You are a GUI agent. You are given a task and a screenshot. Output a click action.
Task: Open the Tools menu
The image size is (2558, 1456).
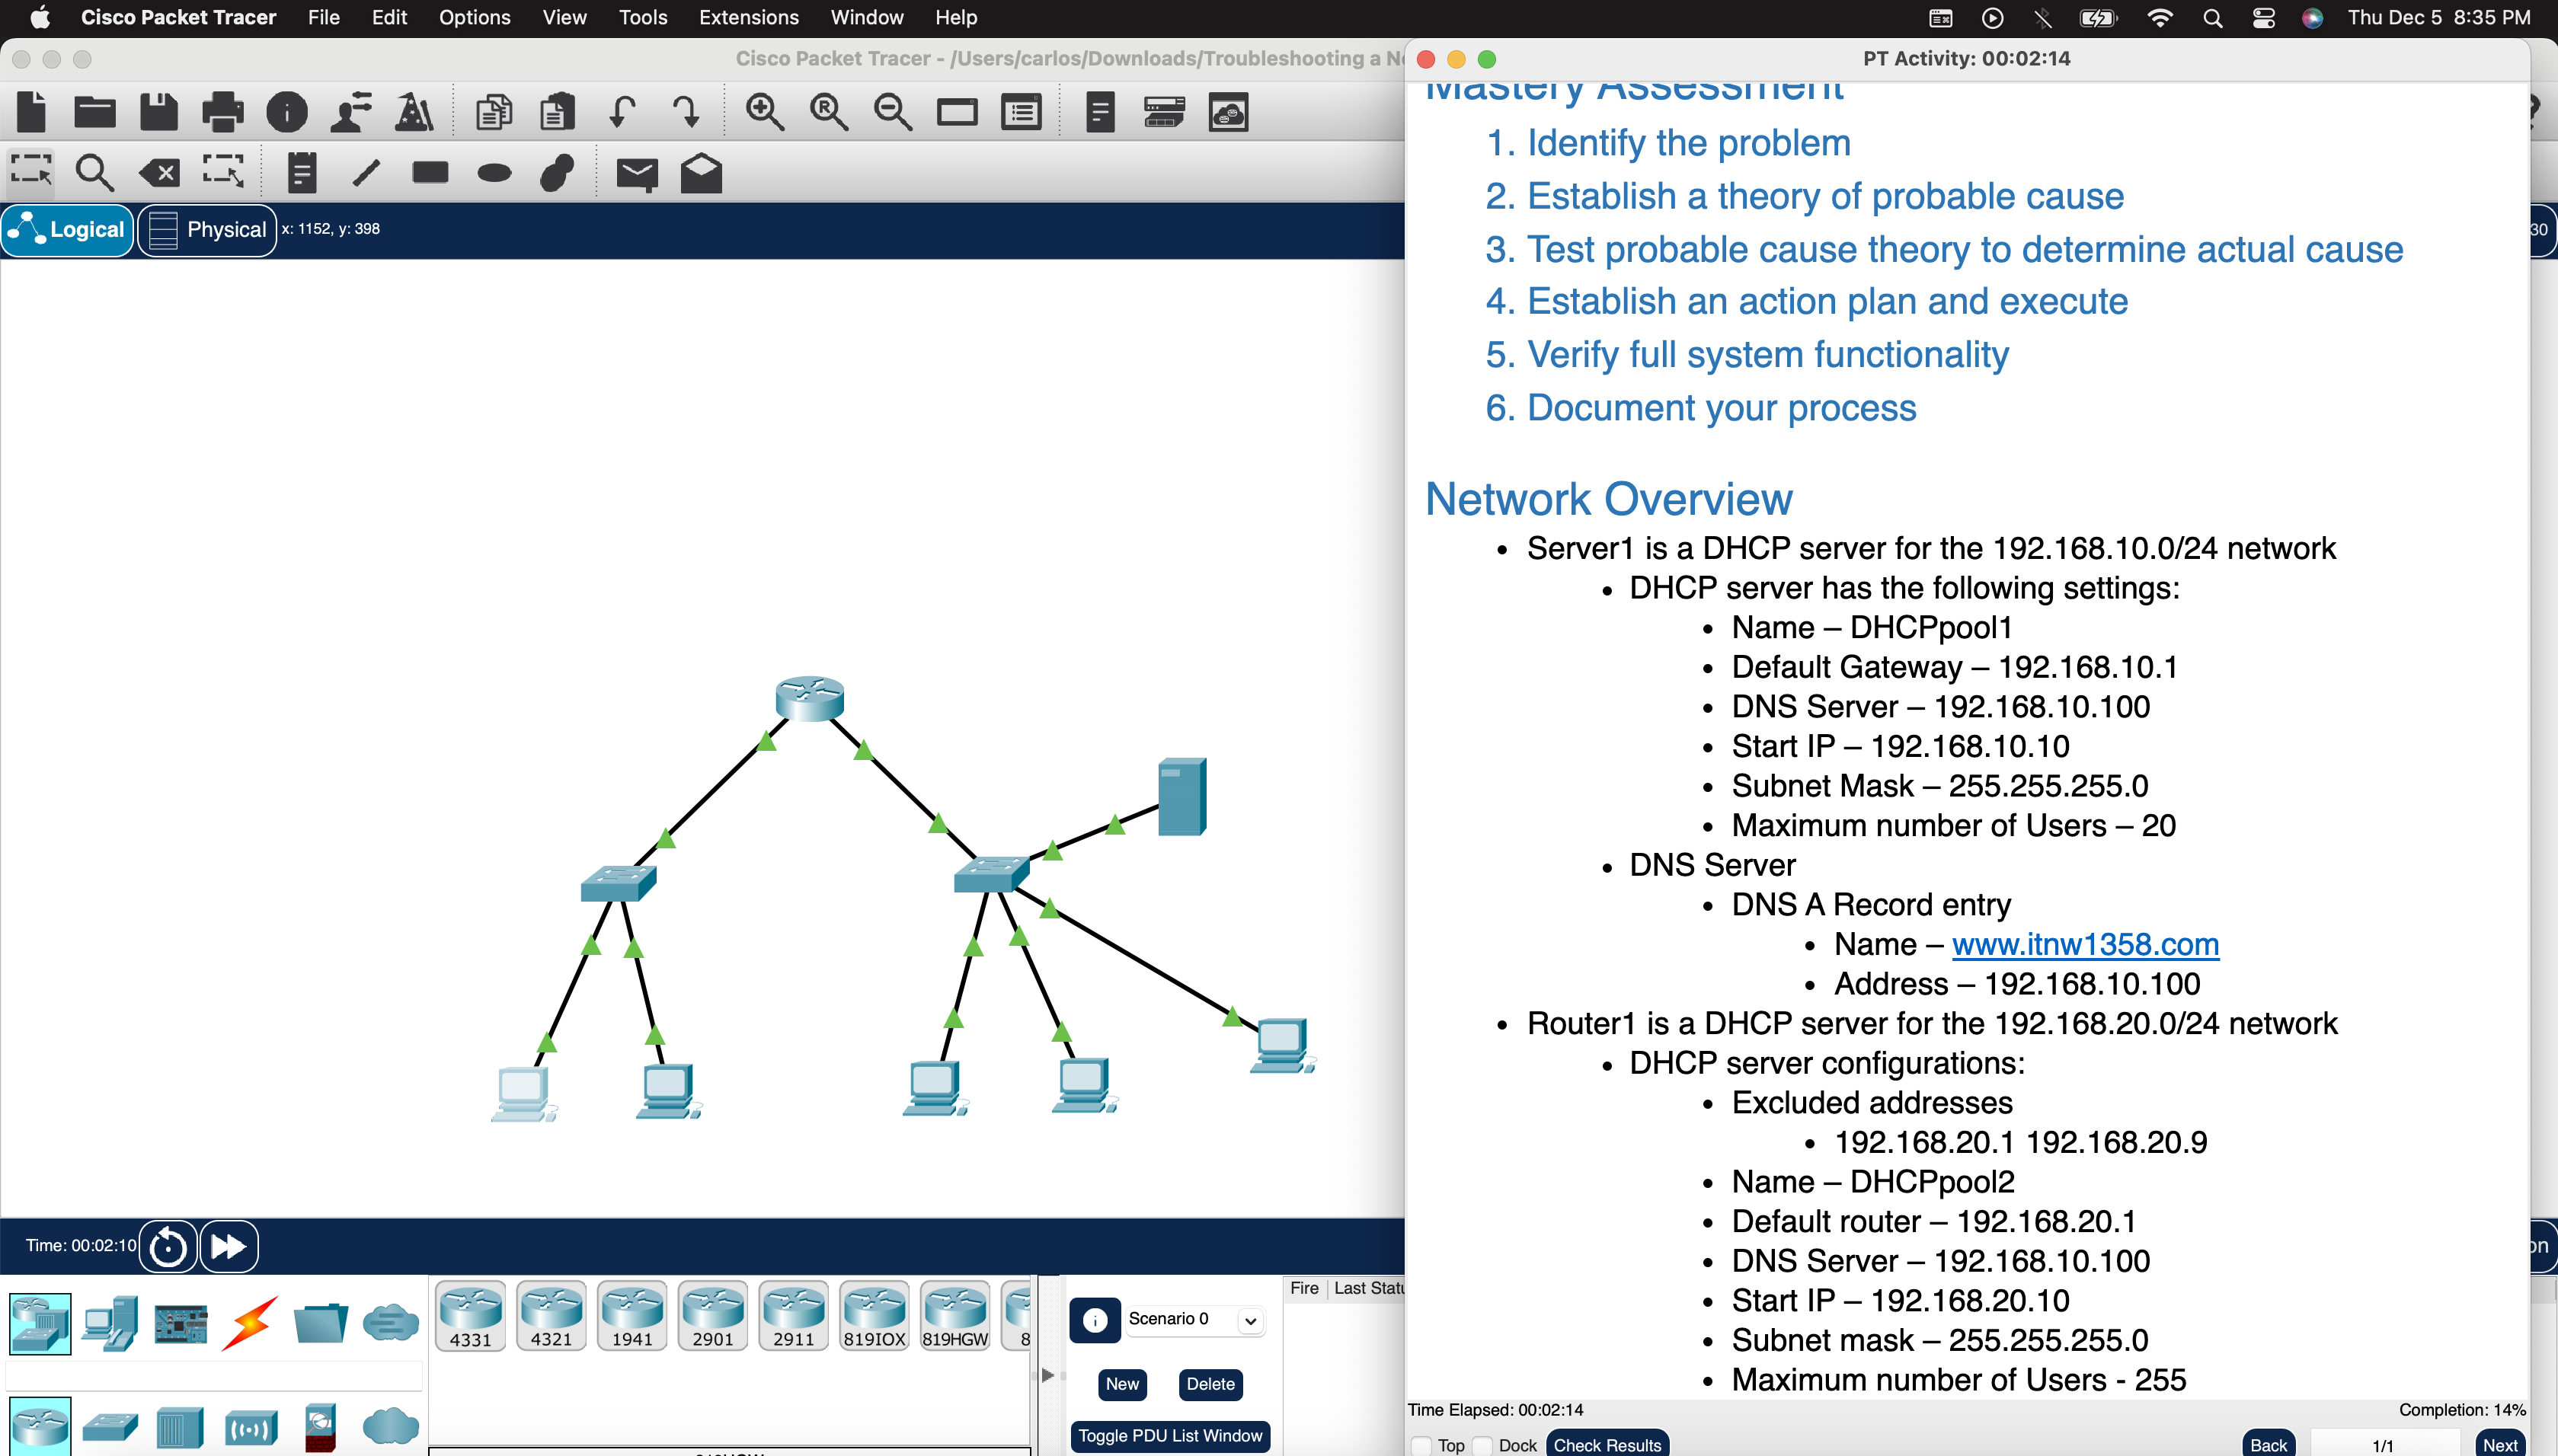click(x=642, y=17)
